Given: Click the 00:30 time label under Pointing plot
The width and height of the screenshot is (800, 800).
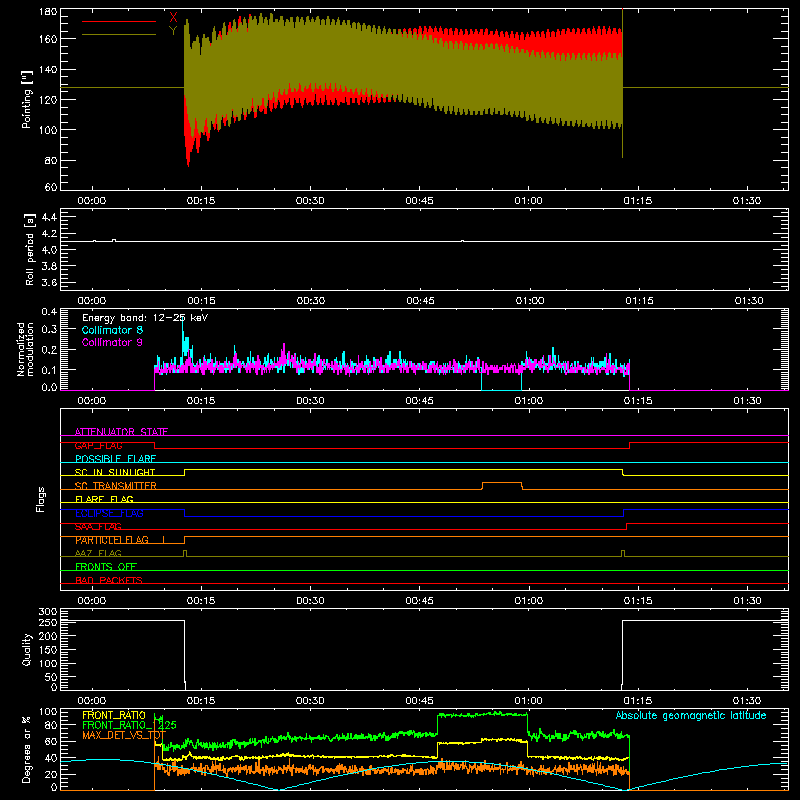Looking at the screenshot, I should 310,201.
